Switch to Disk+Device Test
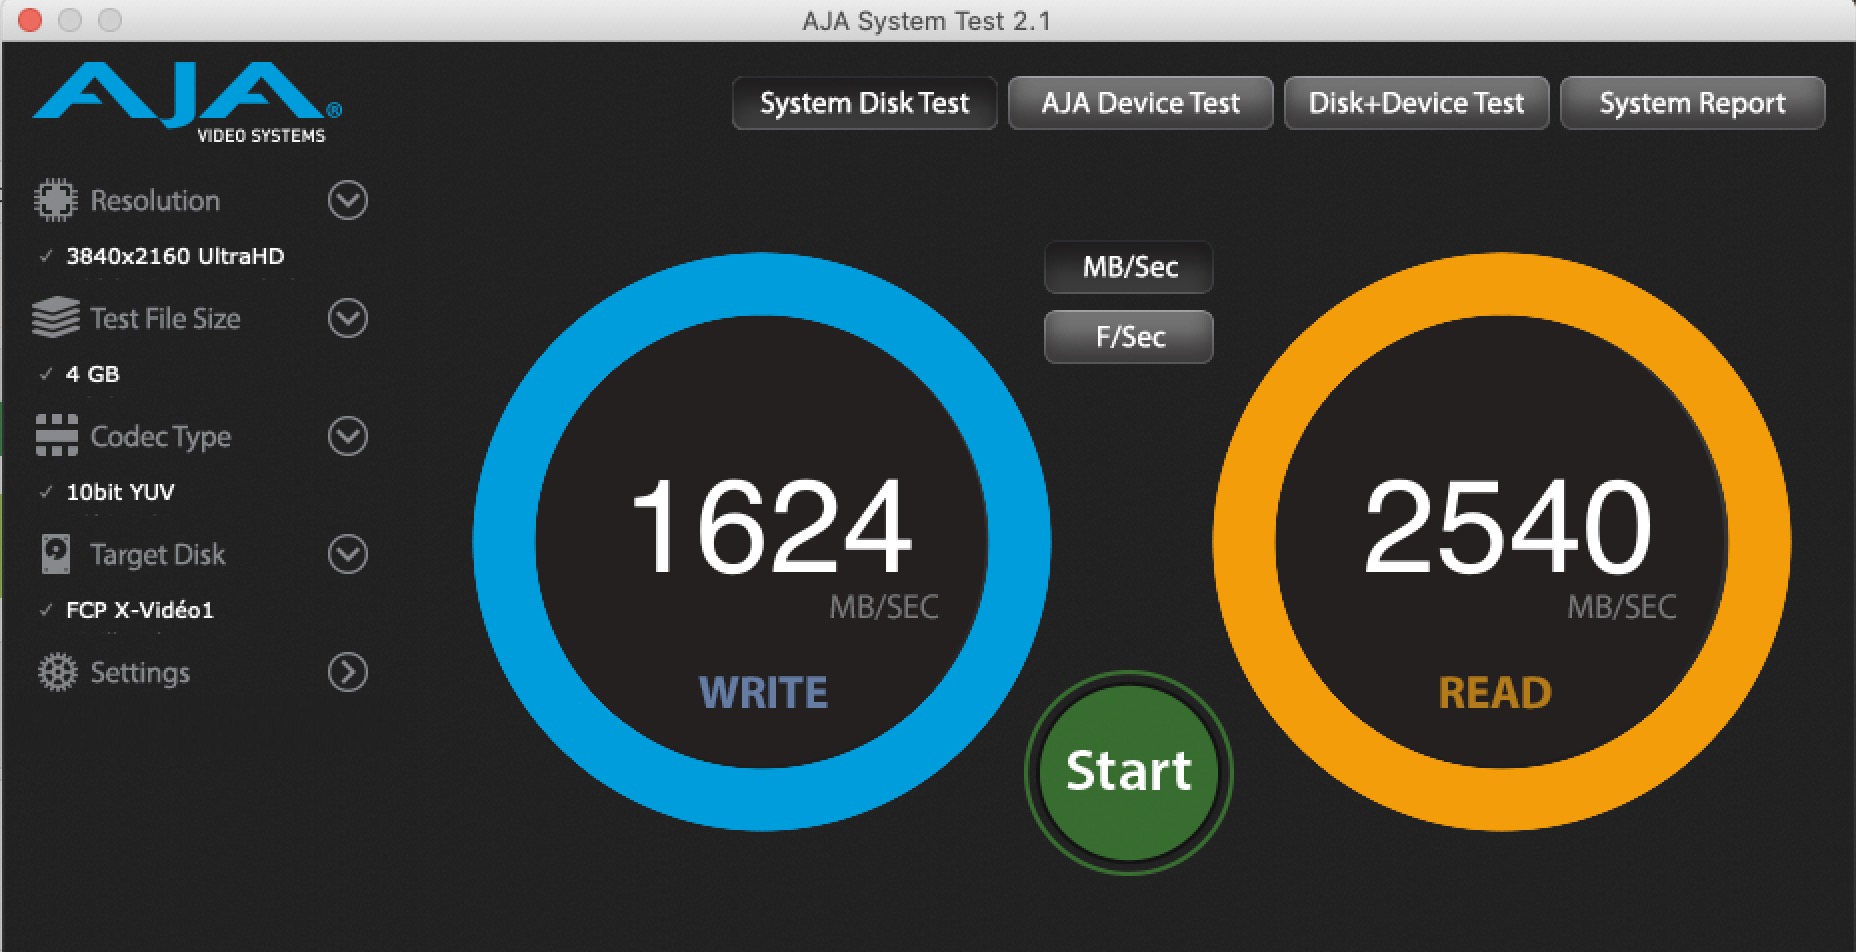The height and width of the screenshot is (952, 1856). point(1417,103)
